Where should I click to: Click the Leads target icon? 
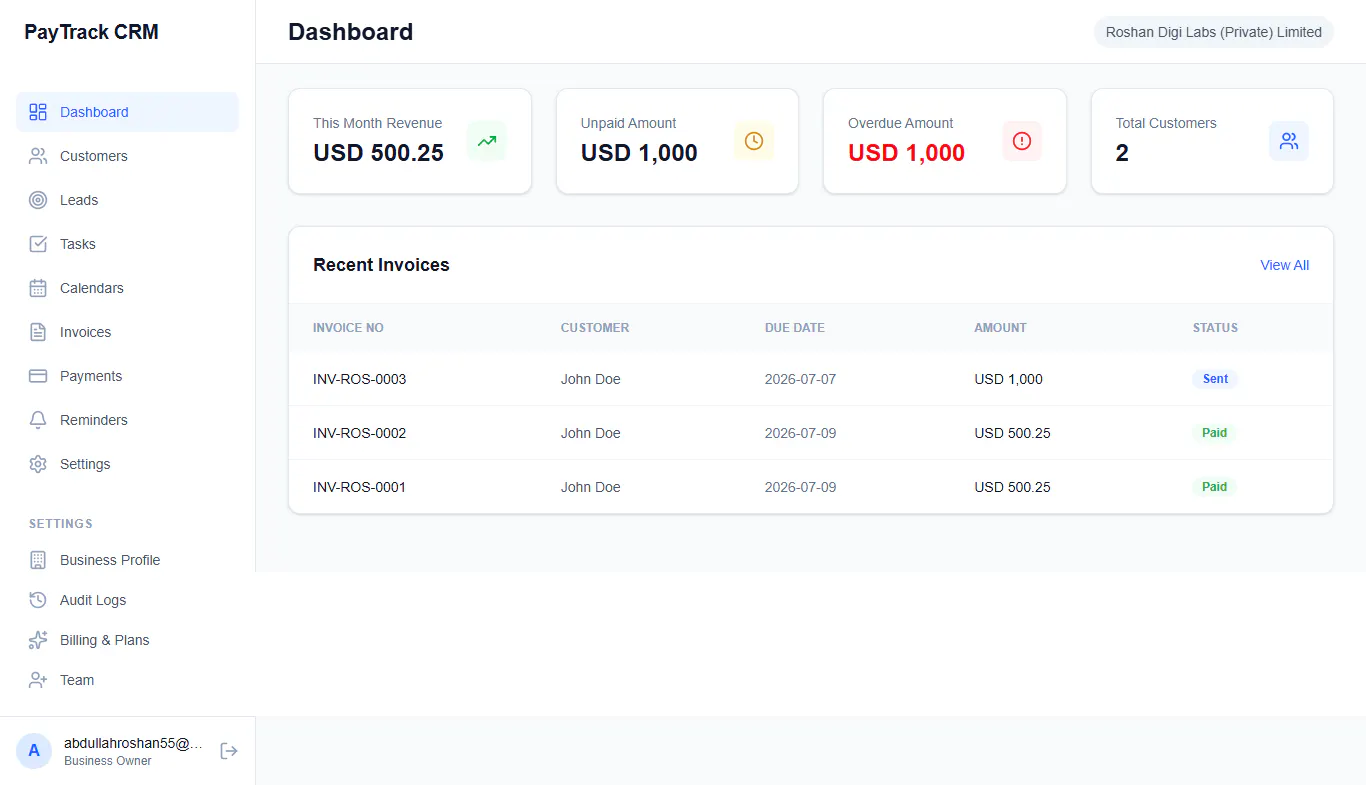click(38, 200)
